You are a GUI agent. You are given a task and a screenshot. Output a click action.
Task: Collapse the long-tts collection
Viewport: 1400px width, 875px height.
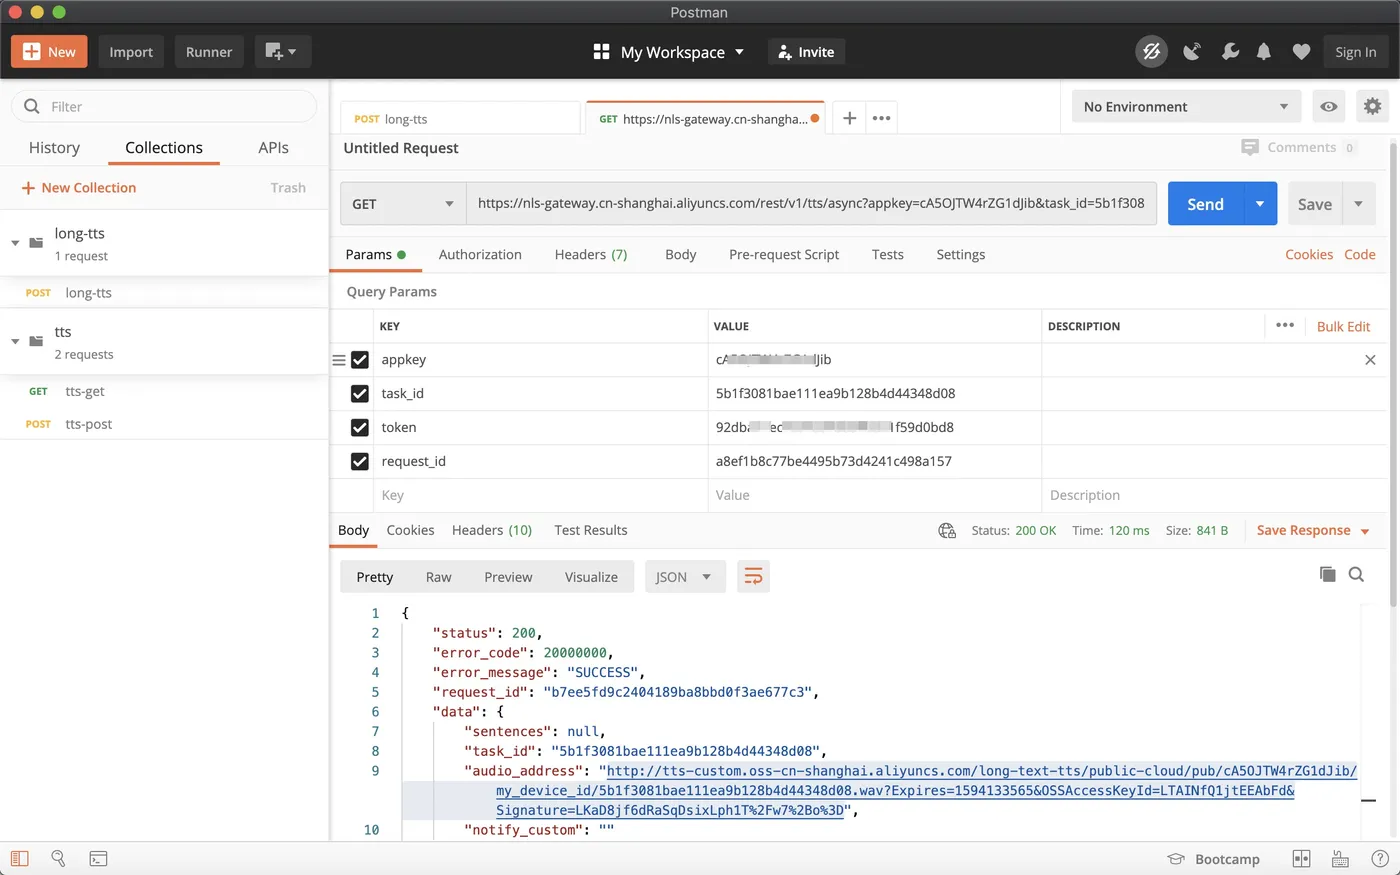(x=15, y=243)
